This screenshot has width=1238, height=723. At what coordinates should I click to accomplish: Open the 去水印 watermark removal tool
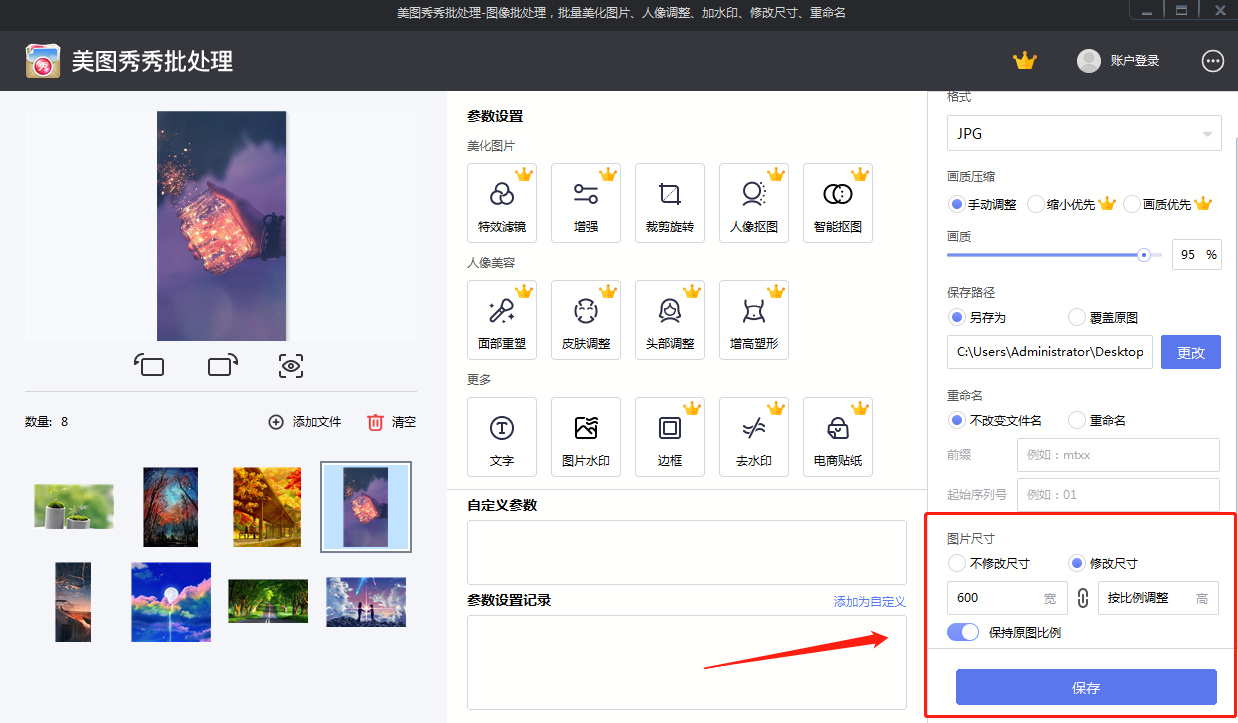[x=754, y=437]
